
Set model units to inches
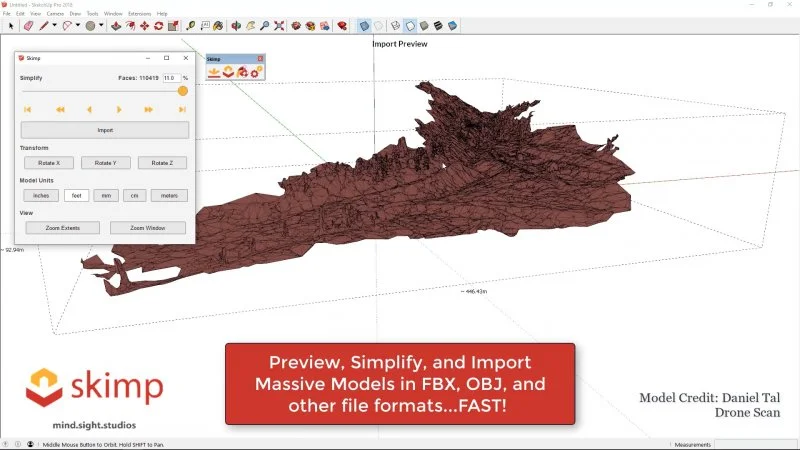pos(41,195)
